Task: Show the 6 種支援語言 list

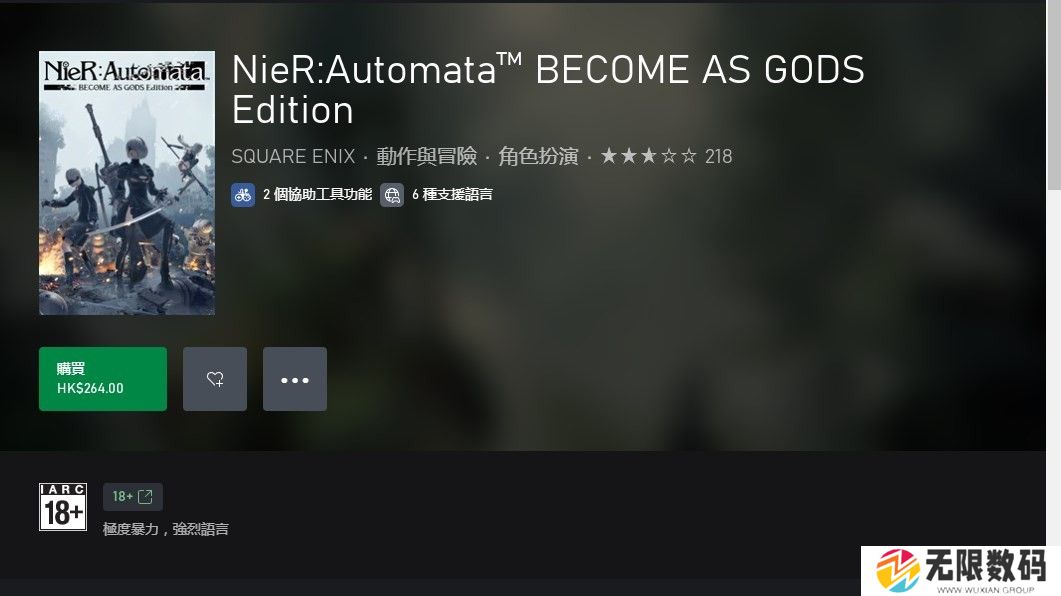Action: pos(452,195)
